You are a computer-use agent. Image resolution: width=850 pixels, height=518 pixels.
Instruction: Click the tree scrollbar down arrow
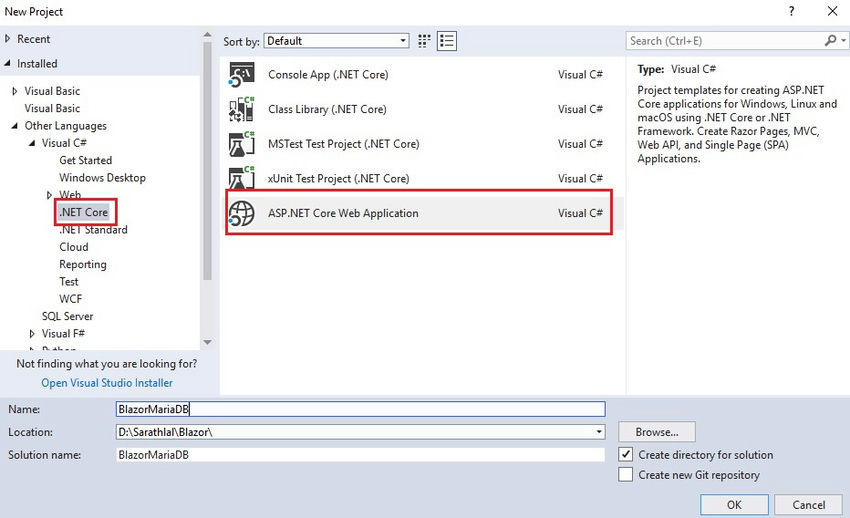pos(207,342)
